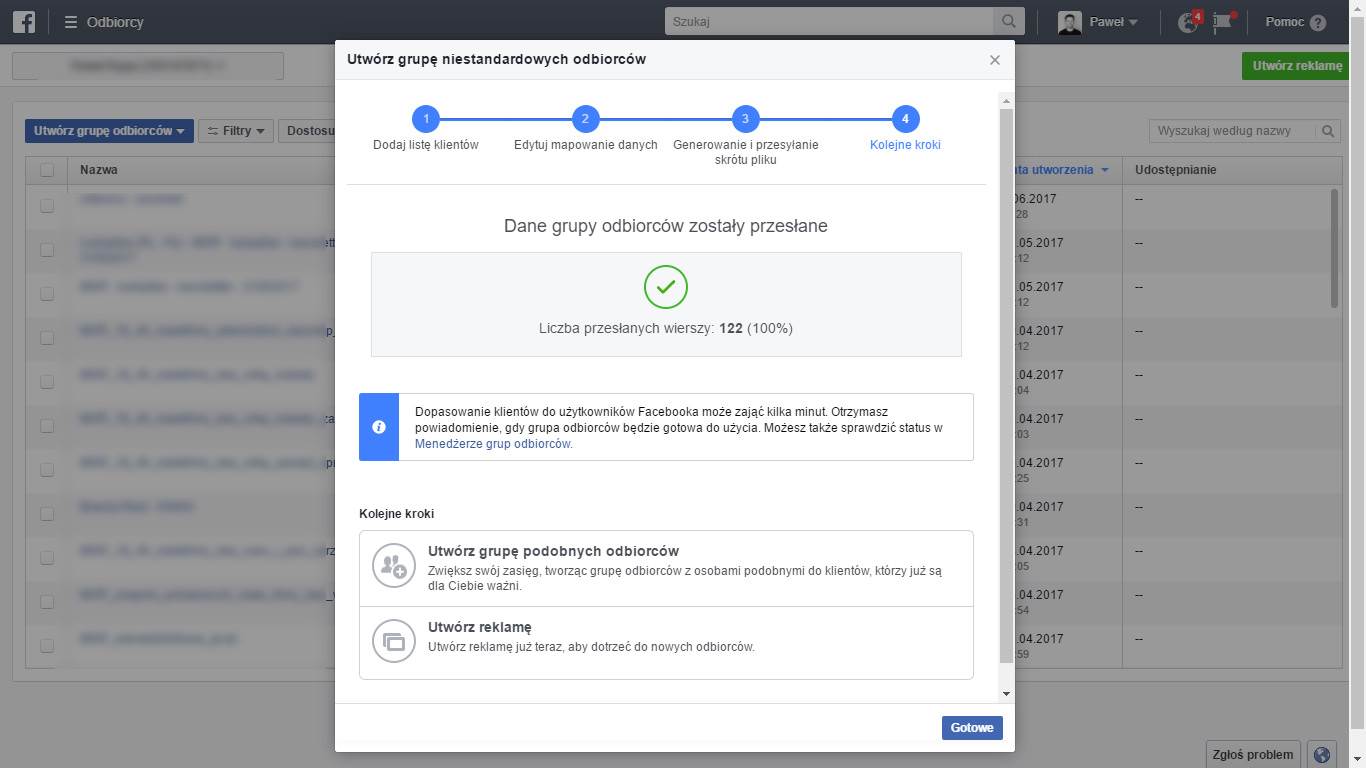Check the first audience row checkbox
Image resolution: width=1366 pixels, height=768 pixels.
(x=47, y=206)
